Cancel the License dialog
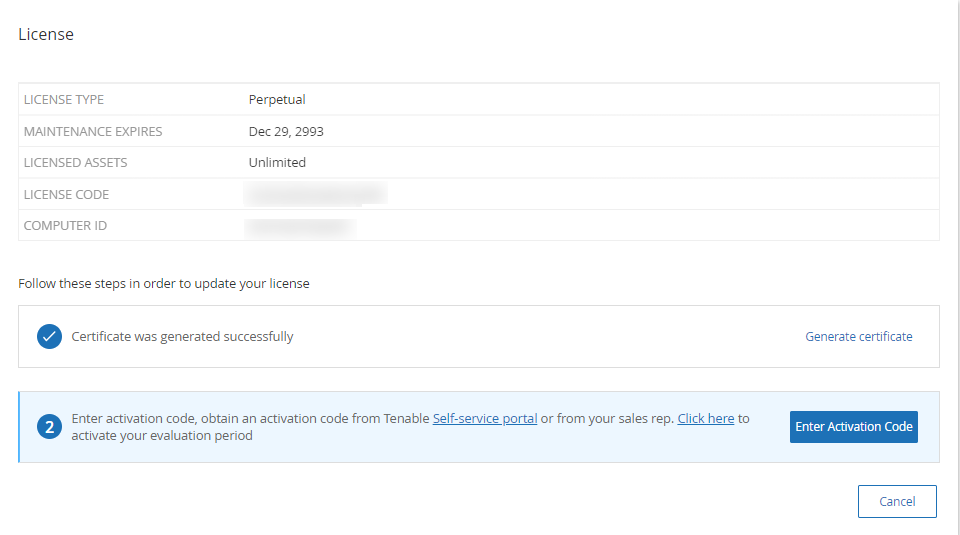The width and height of the screenshot is (960, 535). [897, 501]
